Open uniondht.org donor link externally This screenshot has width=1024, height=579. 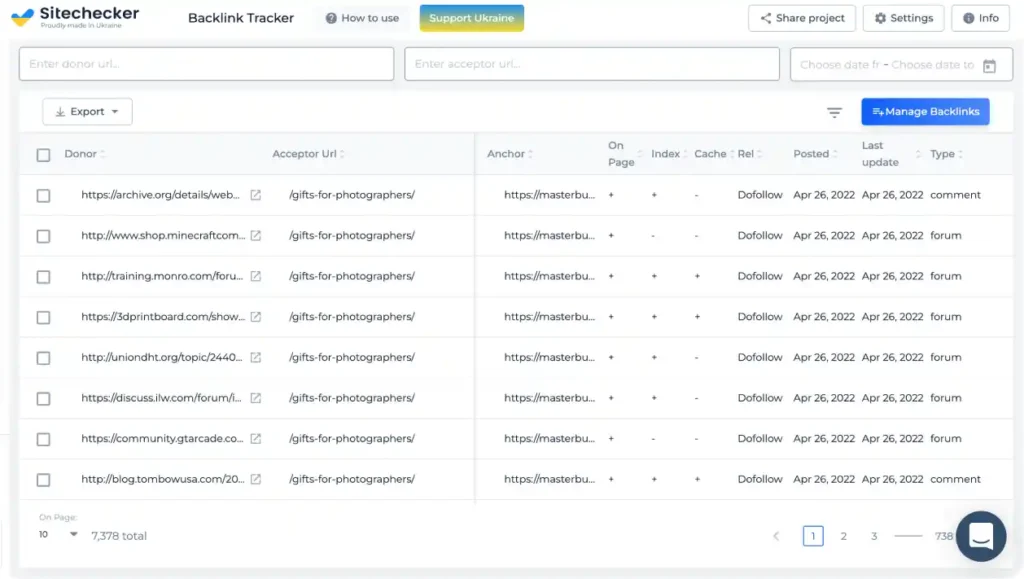(x=256, y=358)
